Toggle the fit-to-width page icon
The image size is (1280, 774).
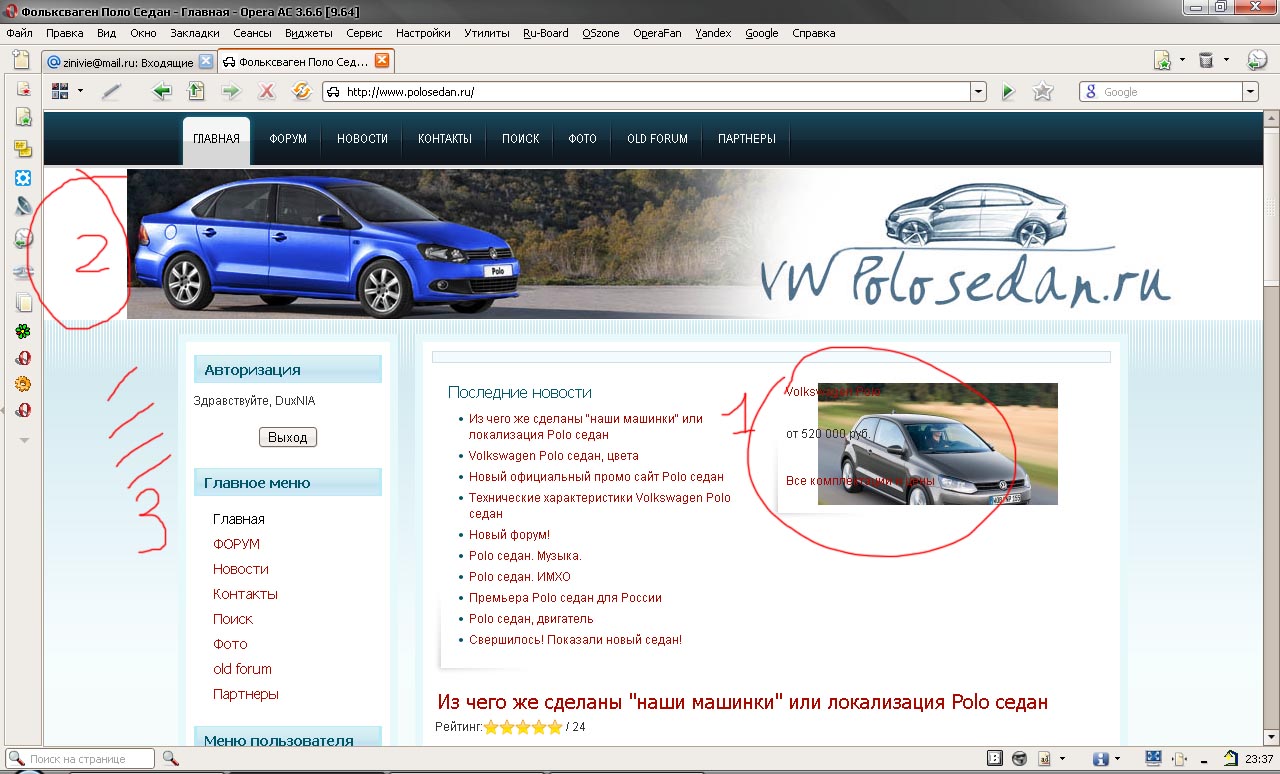1179,759
